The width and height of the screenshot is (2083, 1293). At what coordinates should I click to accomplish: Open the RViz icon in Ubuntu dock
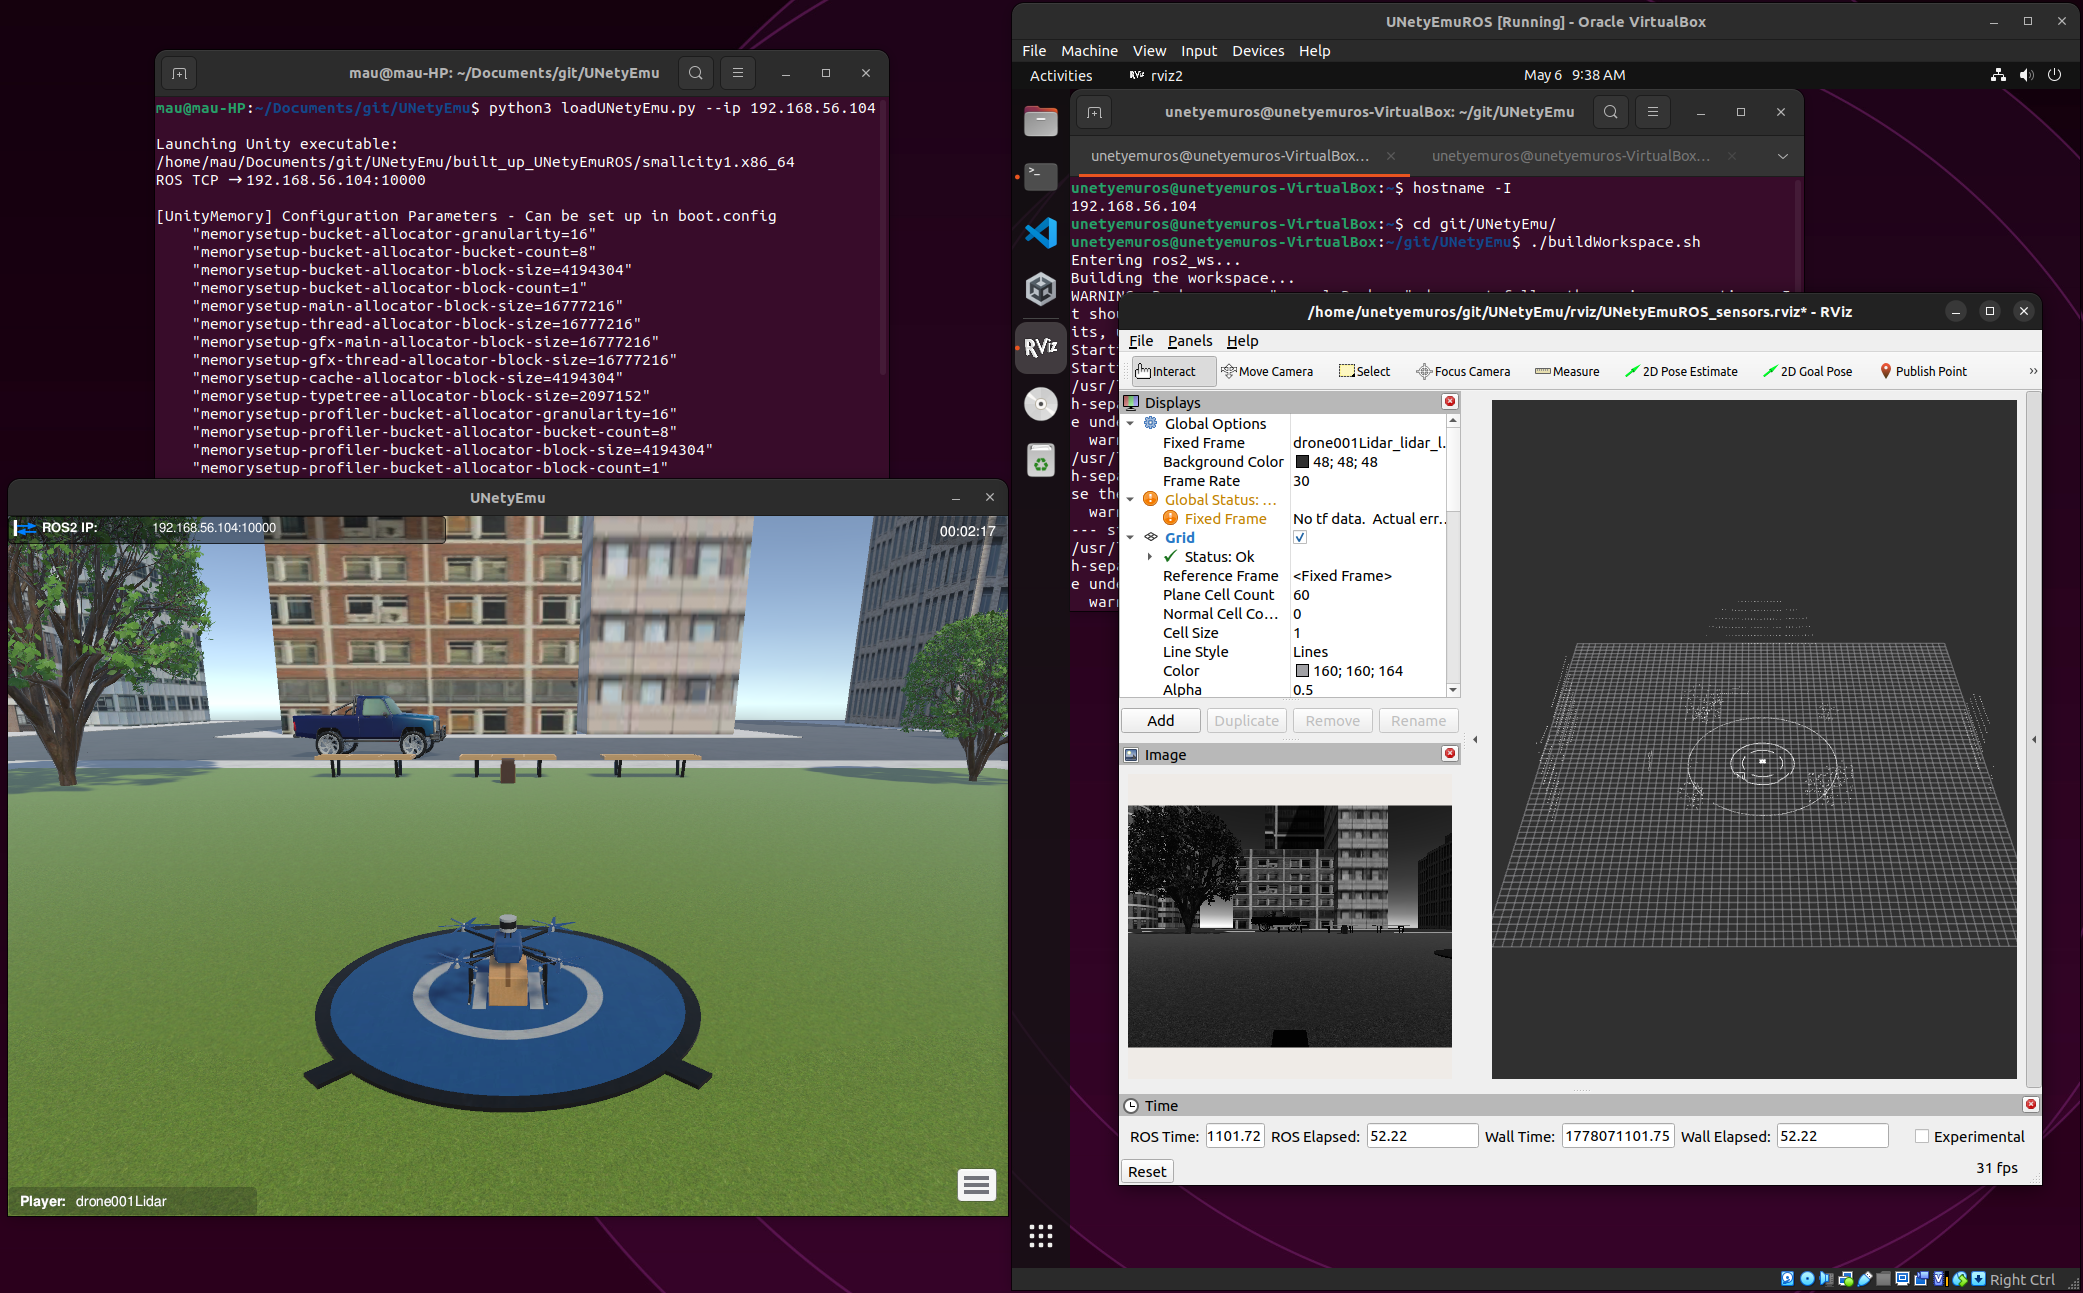point(1041,347)
